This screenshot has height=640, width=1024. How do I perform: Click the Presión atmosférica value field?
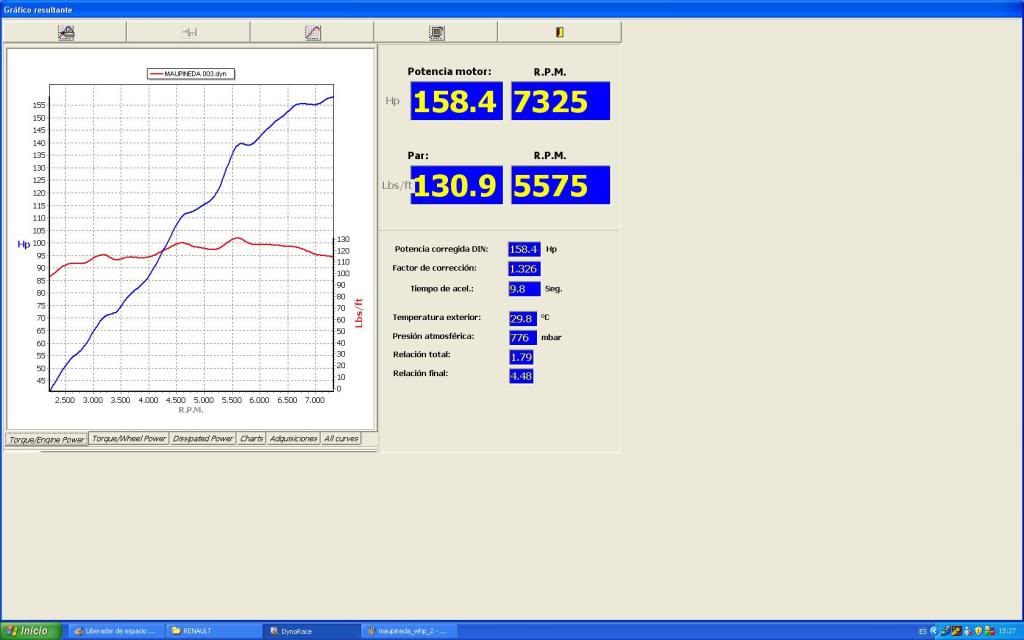click(x=522, y=337)
